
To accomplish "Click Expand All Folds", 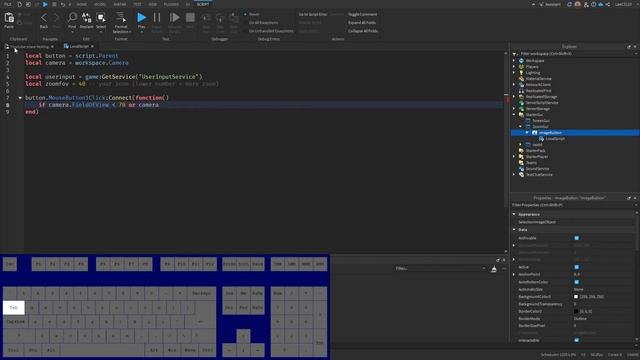I will click(362, 22).
